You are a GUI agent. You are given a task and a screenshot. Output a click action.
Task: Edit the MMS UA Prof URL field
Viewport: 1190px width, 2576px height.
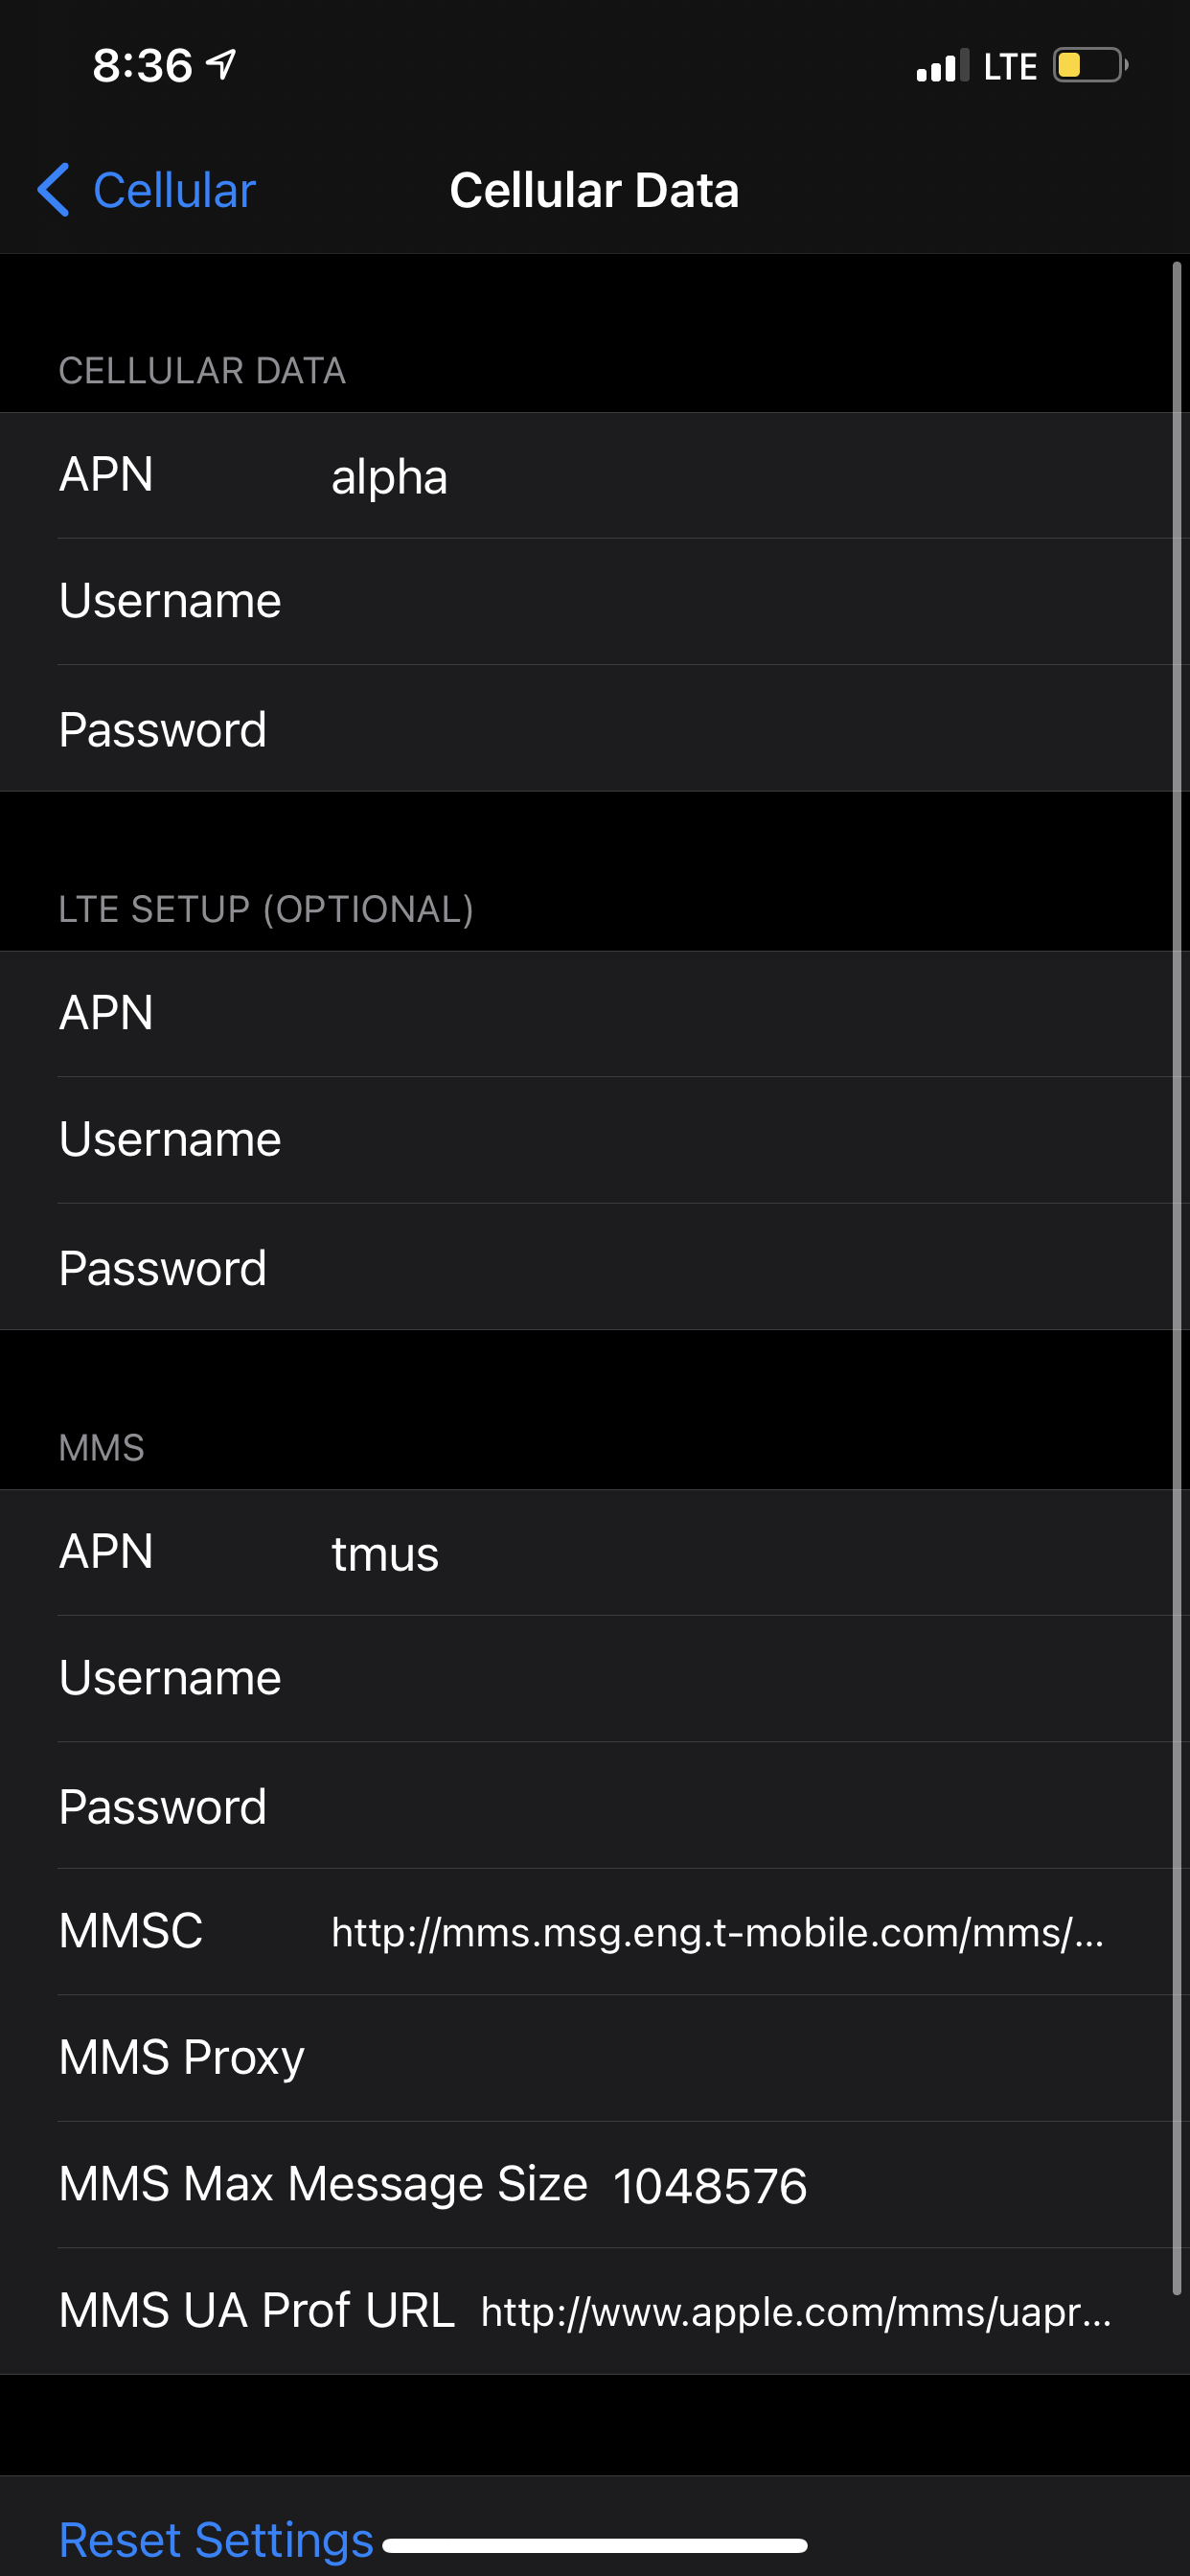point(595,2311)
